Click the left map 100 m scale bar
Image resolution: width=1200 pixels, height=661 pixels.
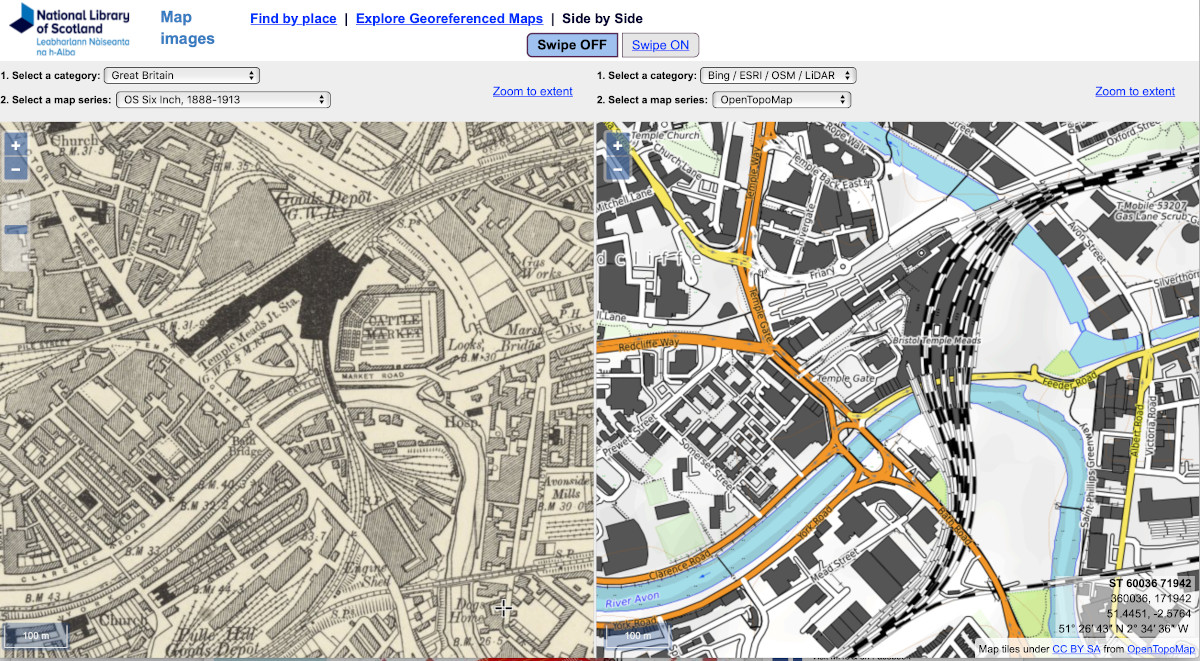(36, 634)
